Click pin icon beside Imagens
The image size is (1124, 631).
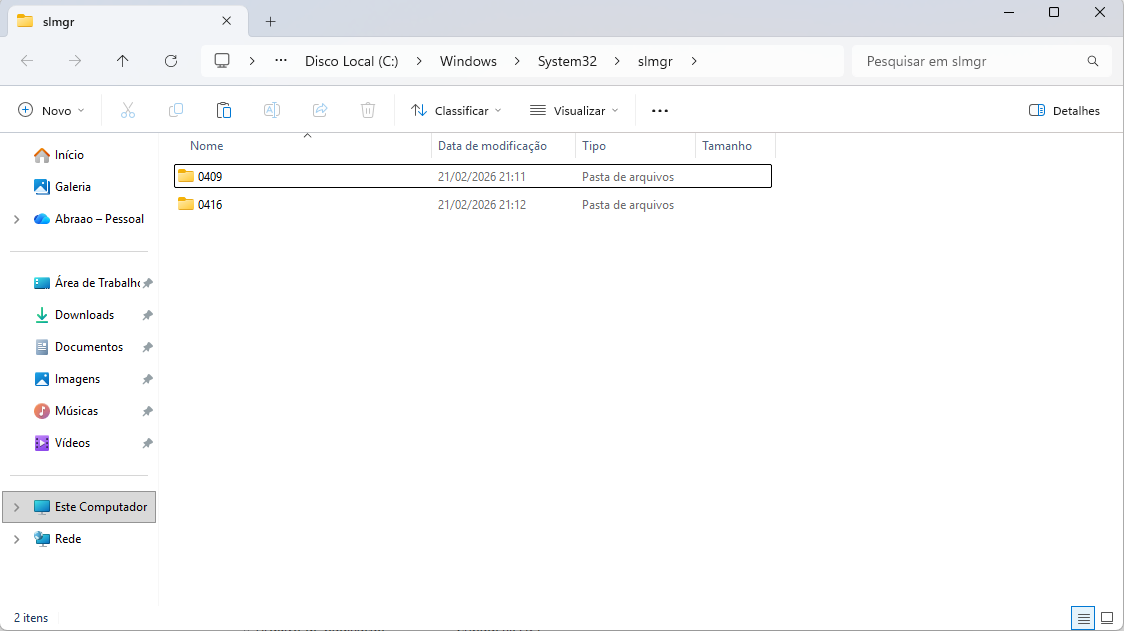coord(147,379)
